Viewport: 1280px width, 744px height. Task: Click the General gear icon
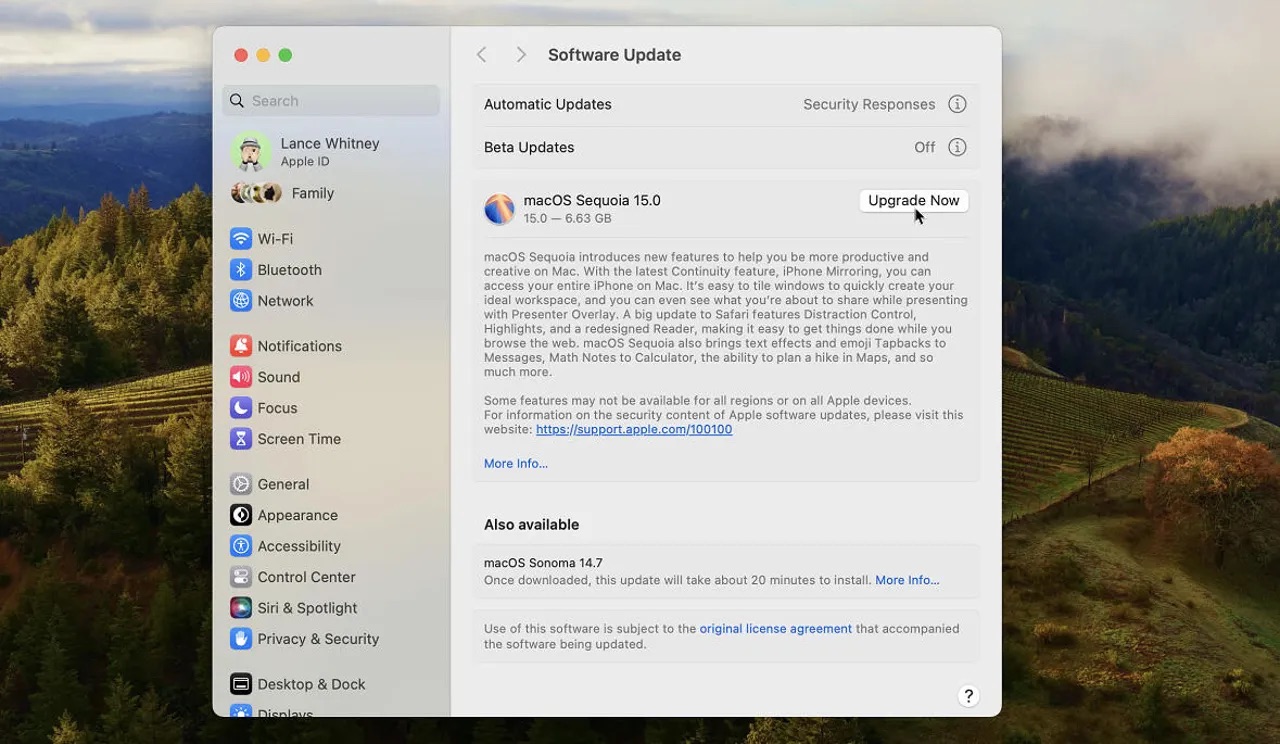[241, 484]
